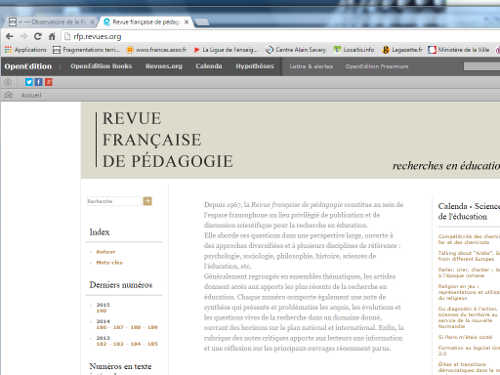Submit search with the arrow button
Viewport: 500px width, 375px height.
[x=147, y=201]
